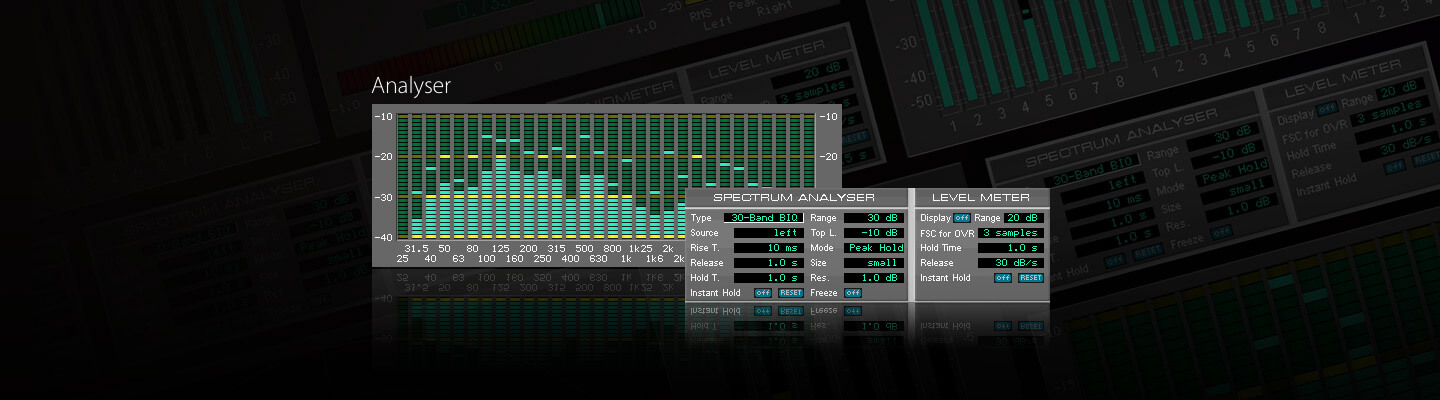This screenshot has width=1440, height=400.
Task: Click the spectrum bar above the 31.5 label
Action: (417, 177)
